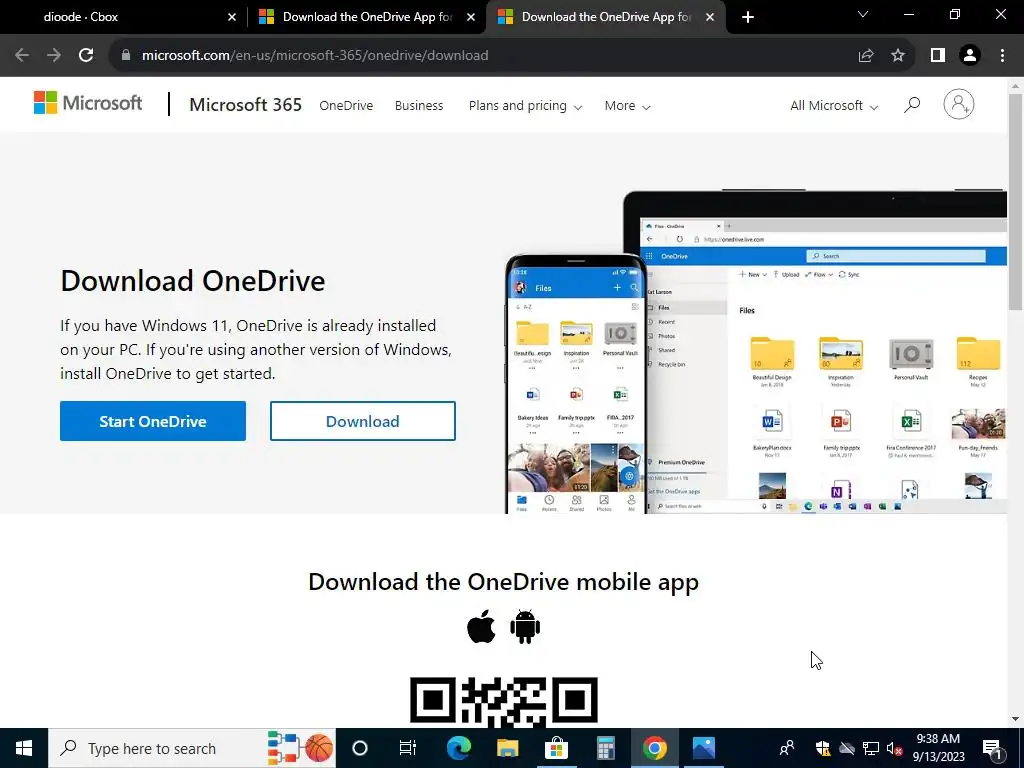Open the tab search chevron

(863, 14)
